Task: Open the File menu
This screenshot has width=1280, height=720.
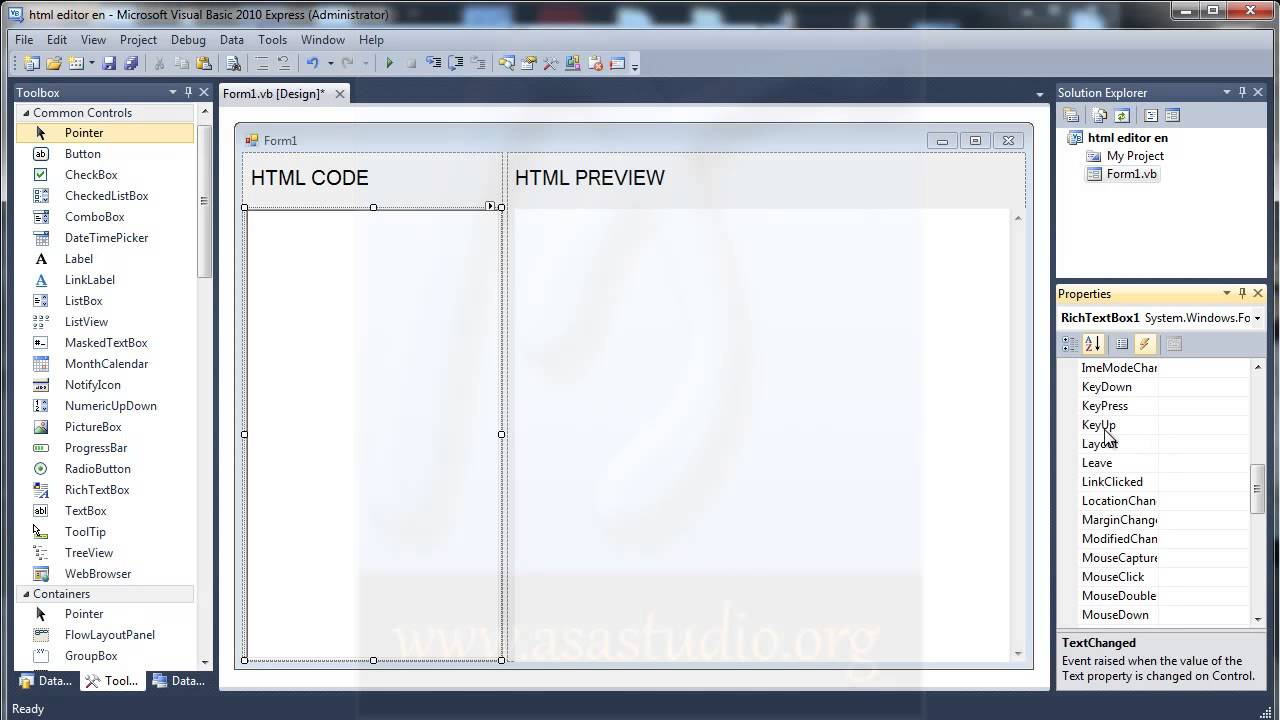Action: (x=24, y=40)
